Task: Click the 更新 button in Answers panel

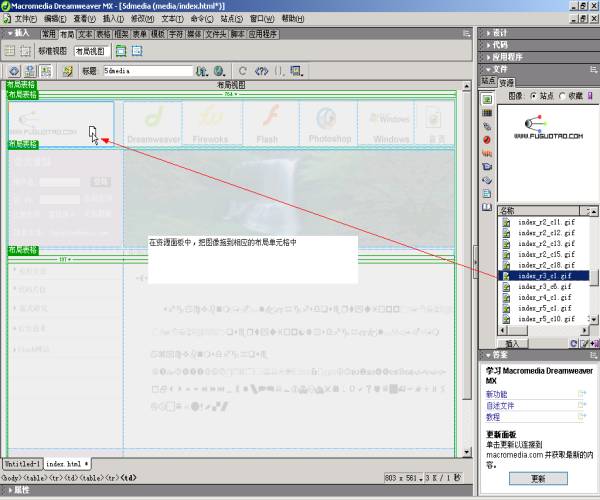Action: 538,479
